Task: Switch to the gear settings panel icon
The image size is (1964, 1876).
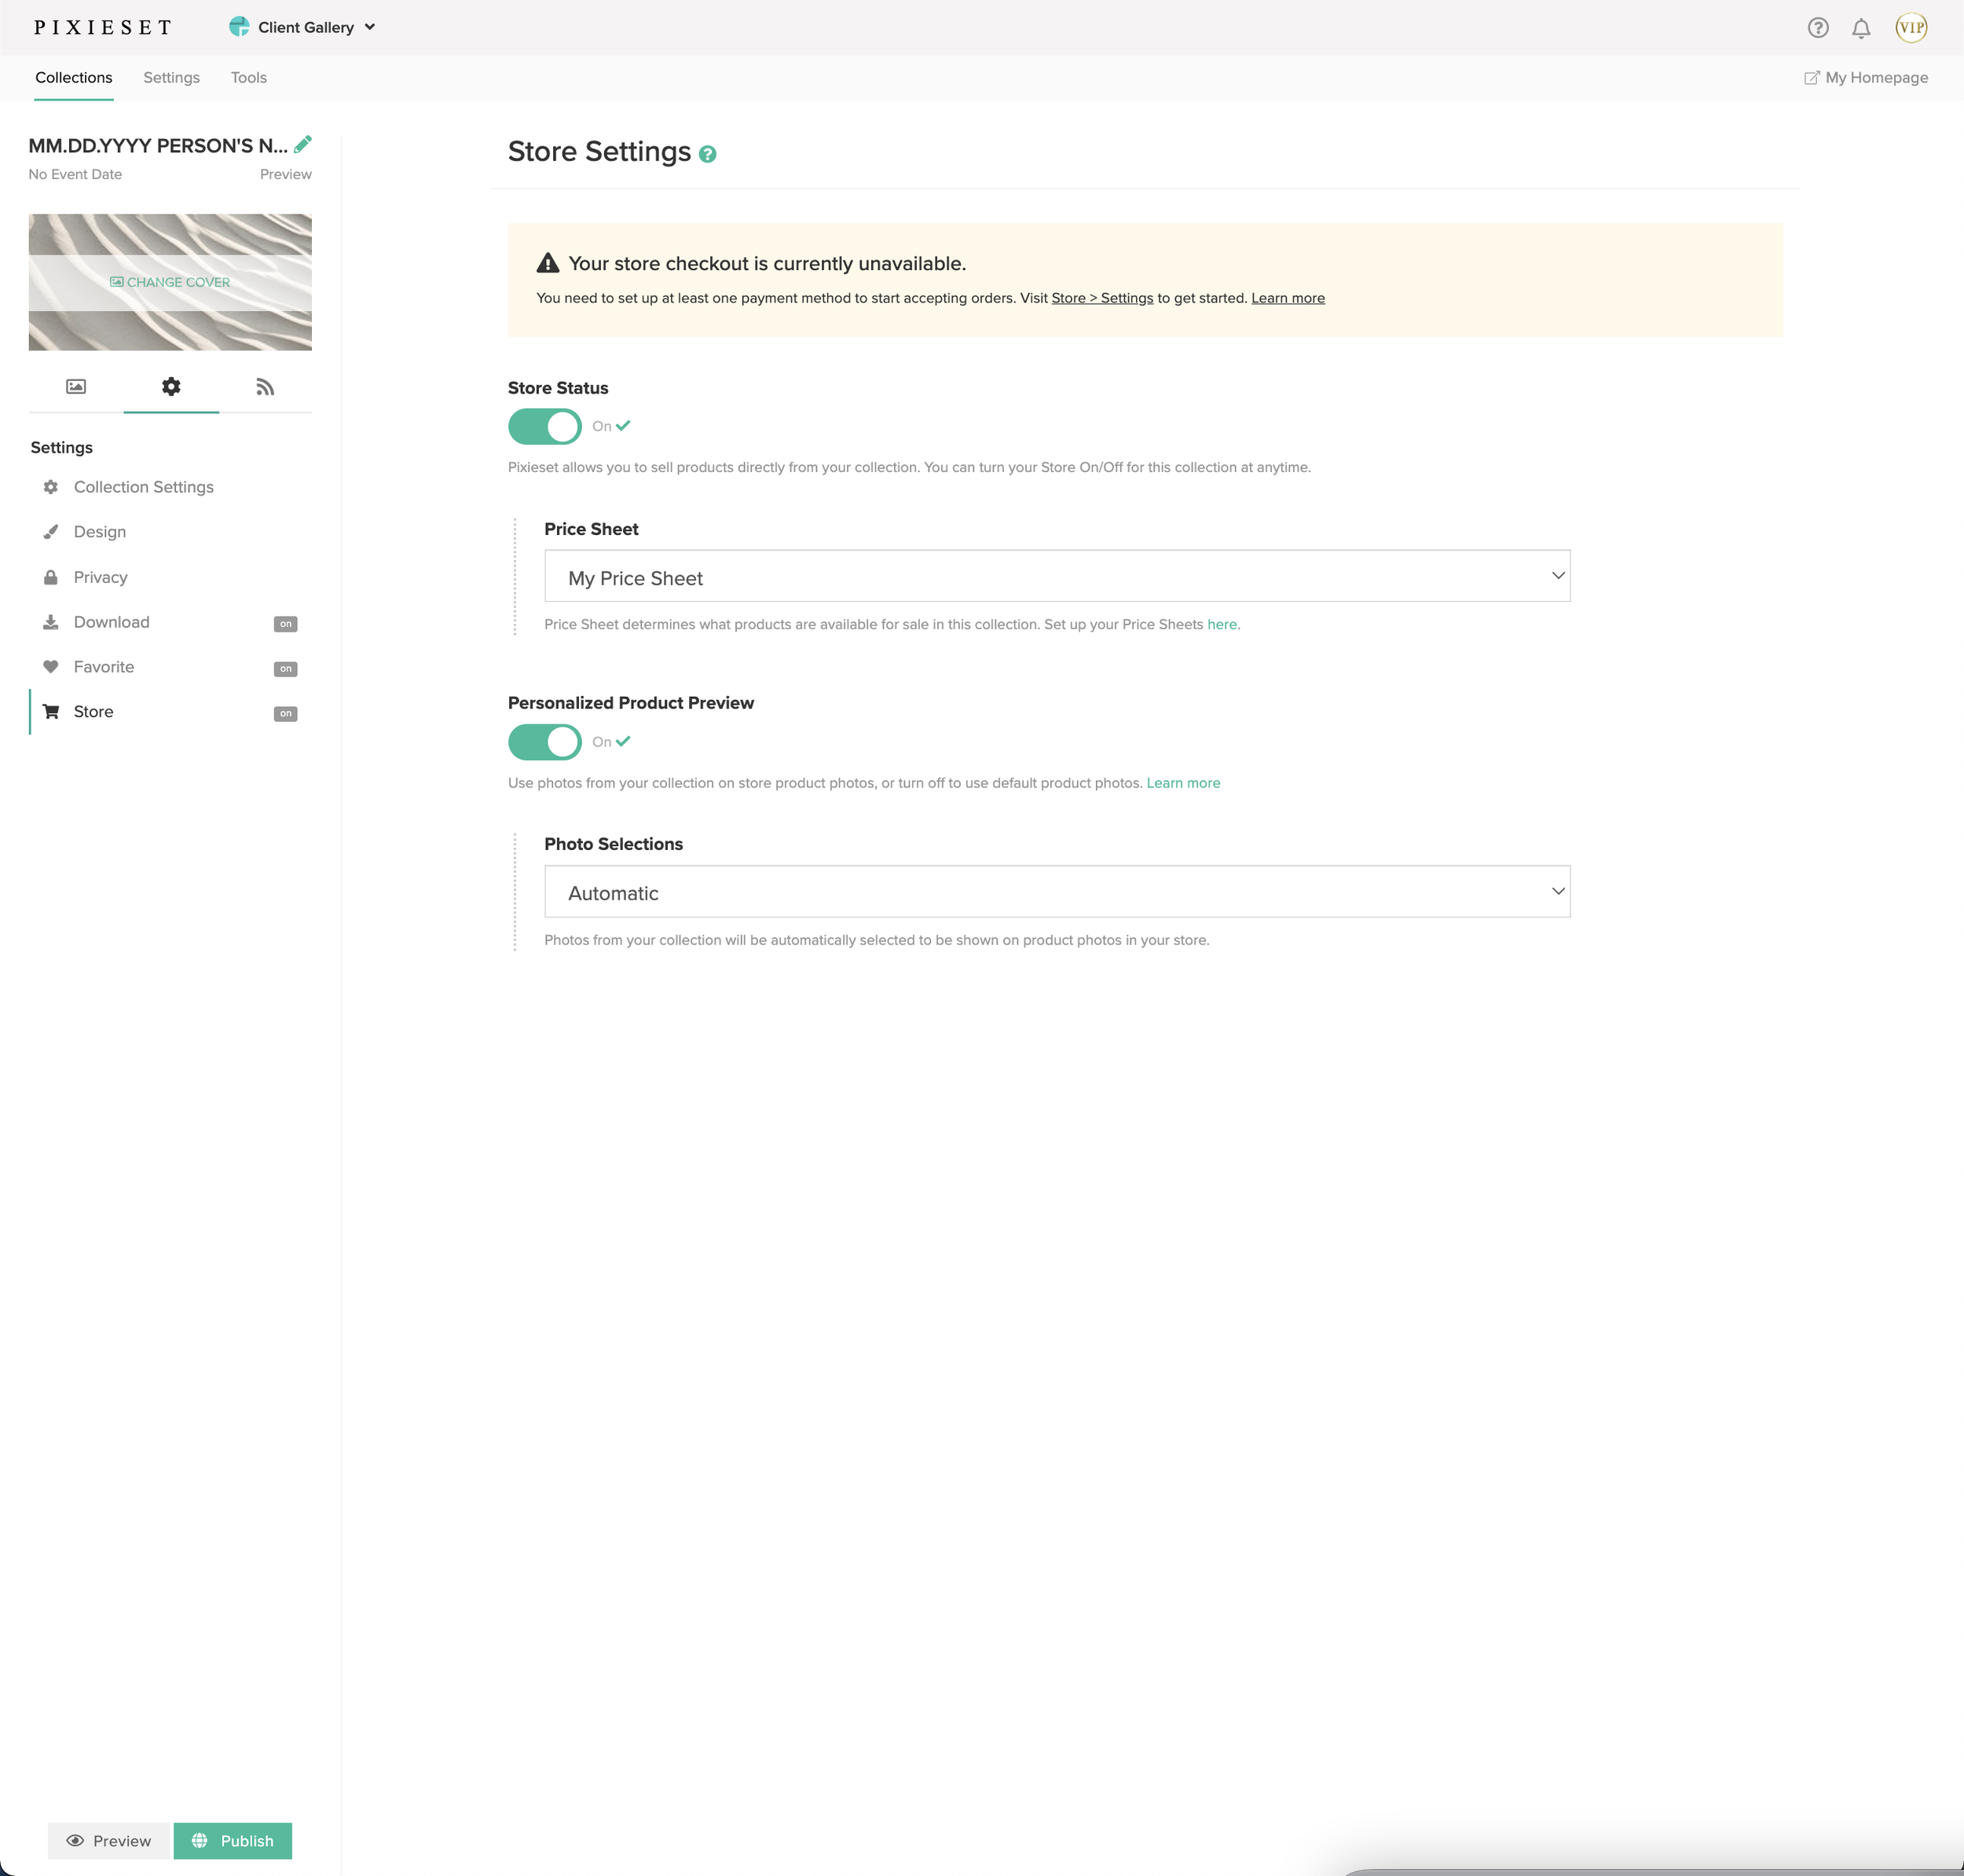Action: 171,387
